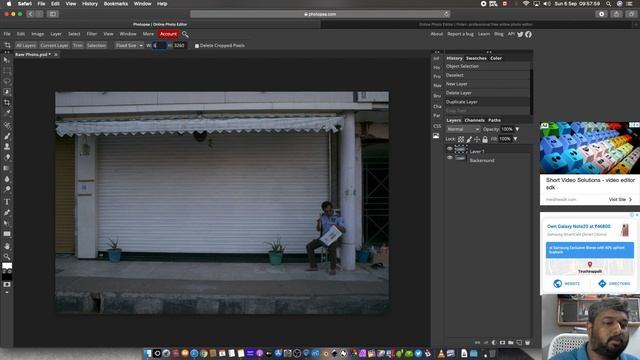Open the Image menu
Screen dimensions: 640x360
(x=38, y=34)
